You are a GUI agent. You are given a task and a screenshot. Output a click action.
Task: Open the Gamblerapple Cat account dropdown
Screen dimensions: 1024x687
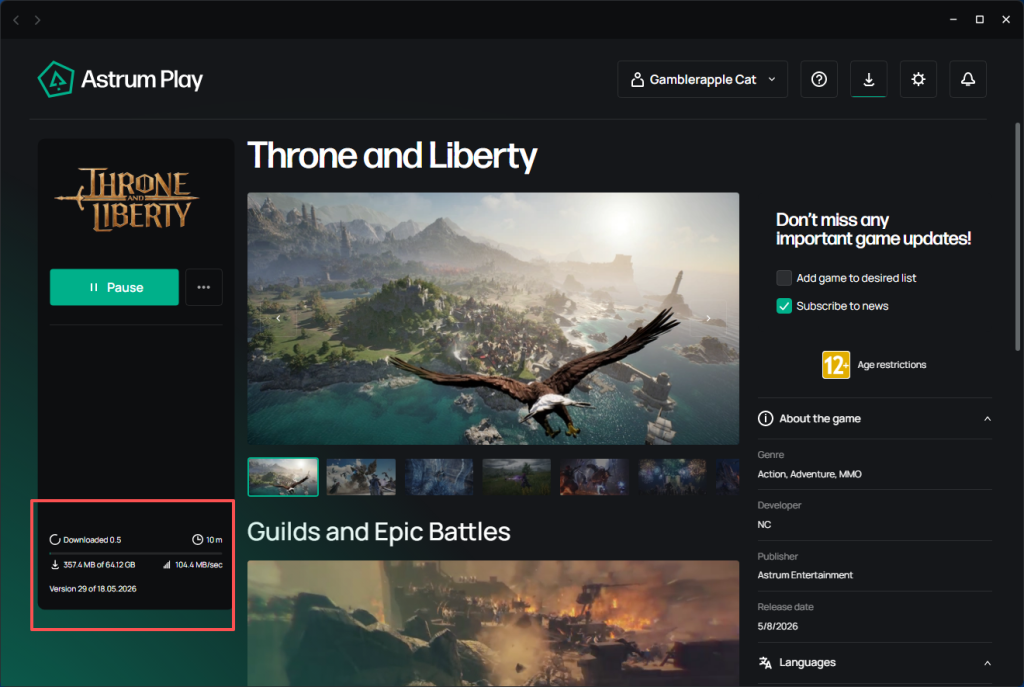pyautogui.click(x=703, y=80)
